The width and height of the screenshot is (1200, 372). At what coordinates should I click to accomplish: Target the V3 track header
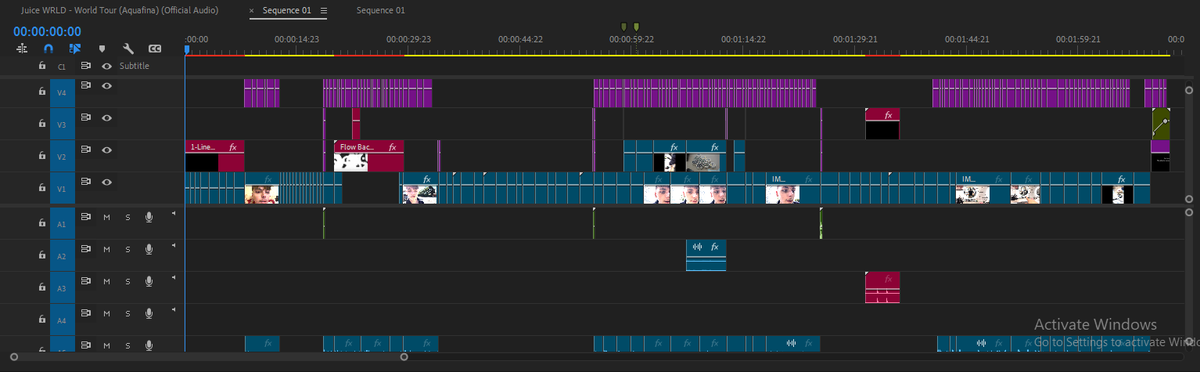pyautogui.click(x=62, y=124)
